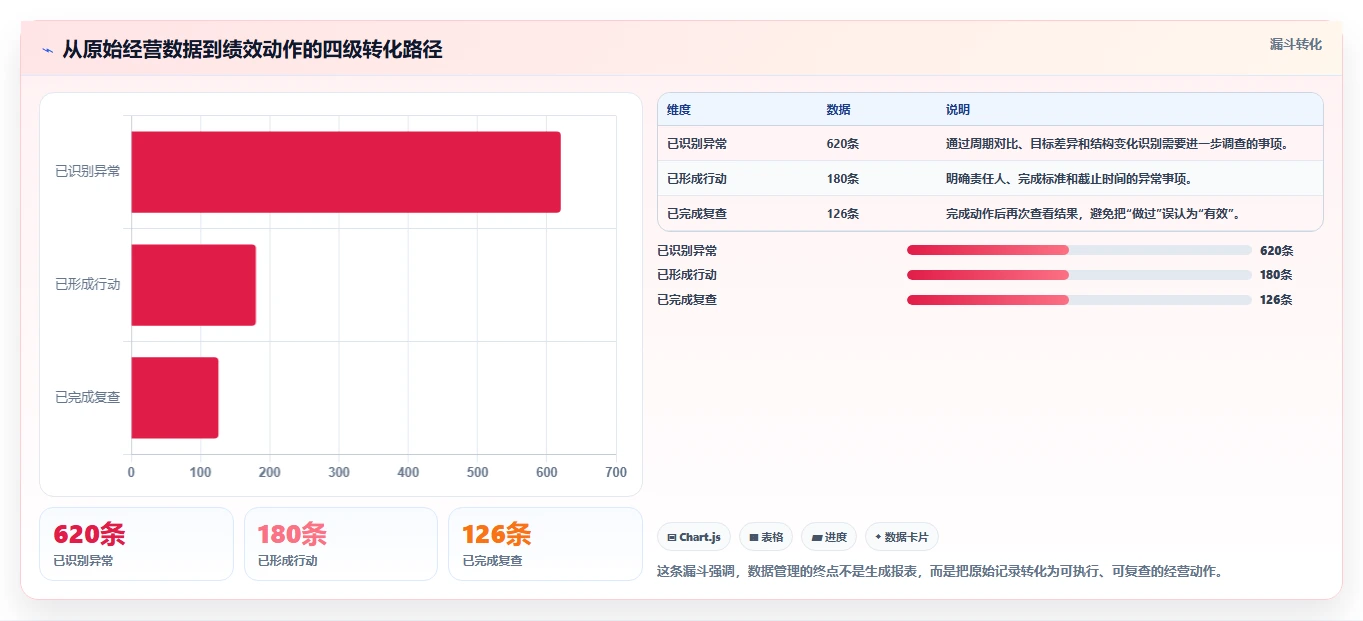Screen dimensions: 1363x621
Task: Open the 620条 已识别异常 stat card
Action: click(136, 544)
